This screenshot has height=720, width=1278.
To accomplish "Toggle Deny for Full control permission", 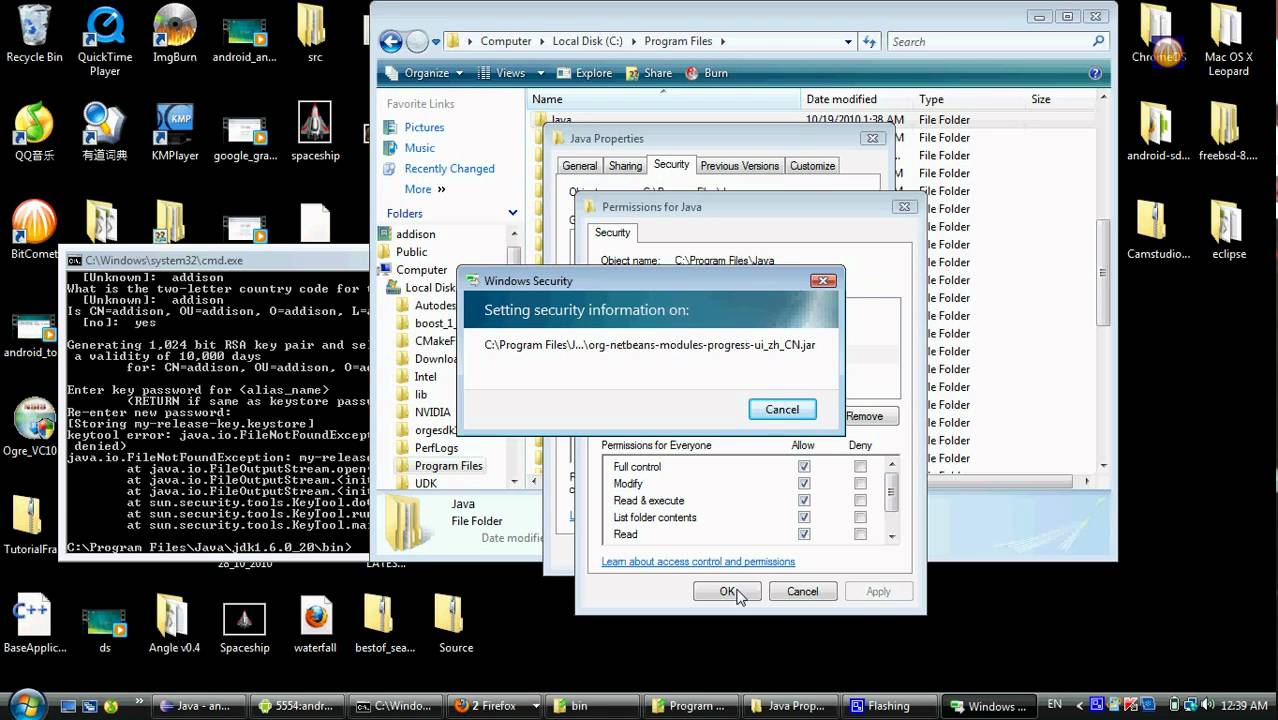I will [860, 467].
